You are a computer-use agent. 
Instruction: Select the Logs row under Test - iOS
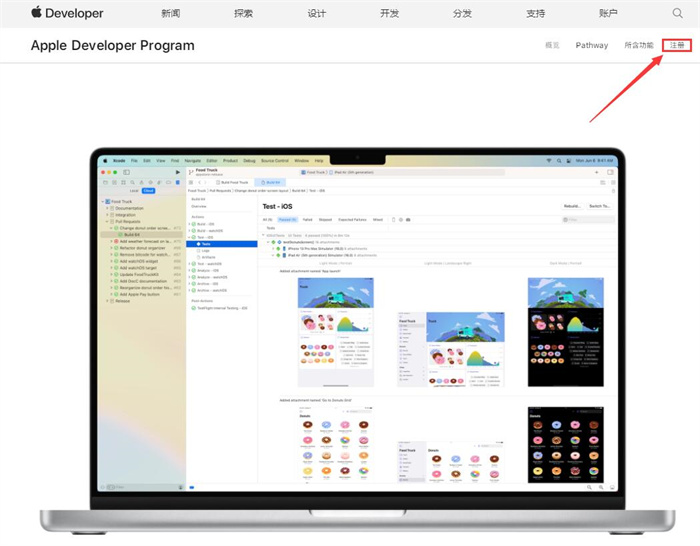[x=205, y=250]
